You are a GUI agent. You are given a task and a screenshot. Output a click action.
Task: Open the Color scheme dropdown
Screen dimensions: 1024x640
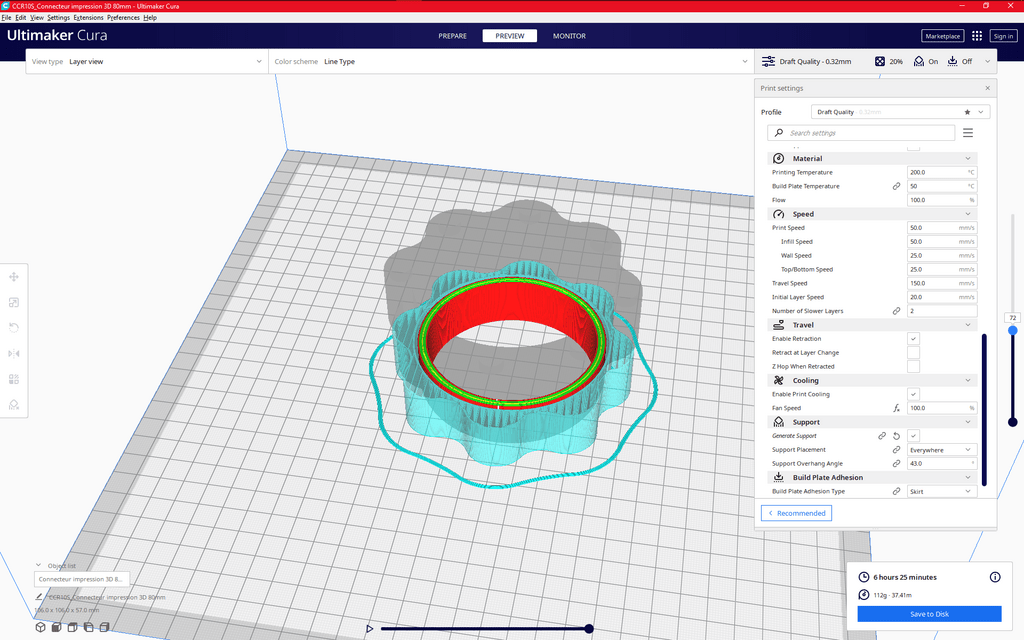(x=511, y=61)
